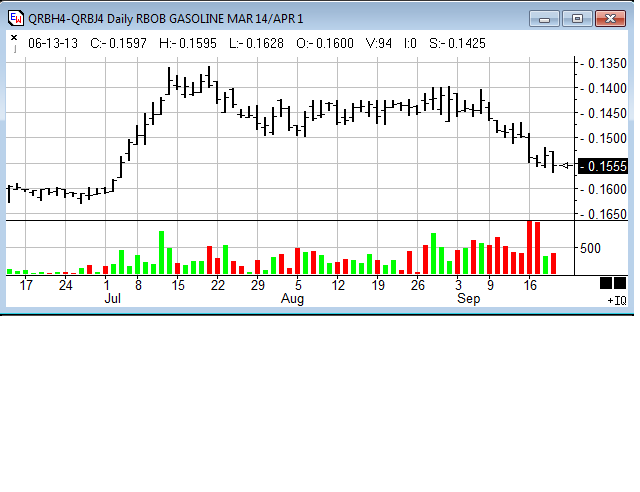Click the close value C:-0.1597
The width and height of the screenshot is (640, 492).
tap(118, 43)
